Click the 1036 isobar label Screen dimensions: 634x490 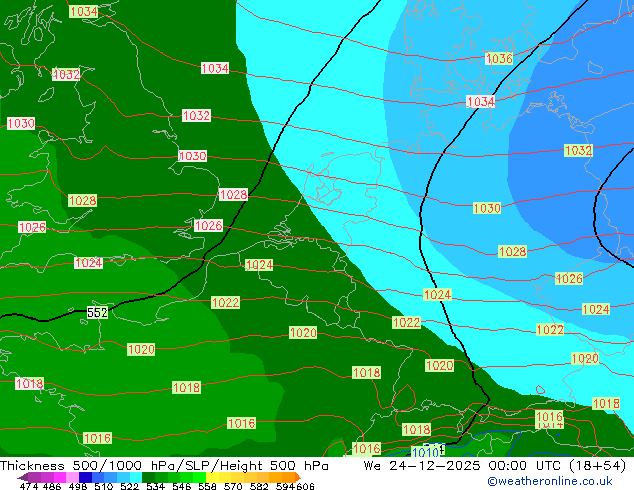pos(499,59)
